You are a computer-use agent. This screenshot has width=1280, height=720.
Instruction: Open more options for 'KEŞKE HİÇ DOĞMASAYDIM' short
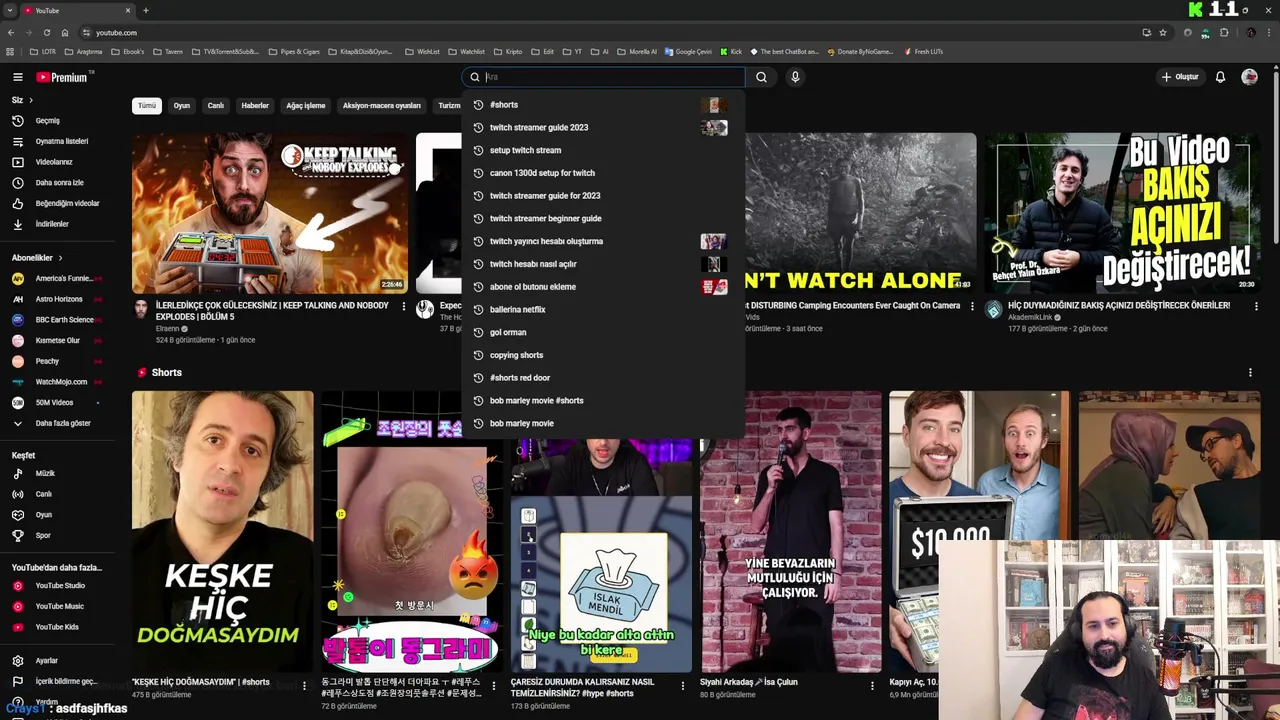tap(304, 686)
